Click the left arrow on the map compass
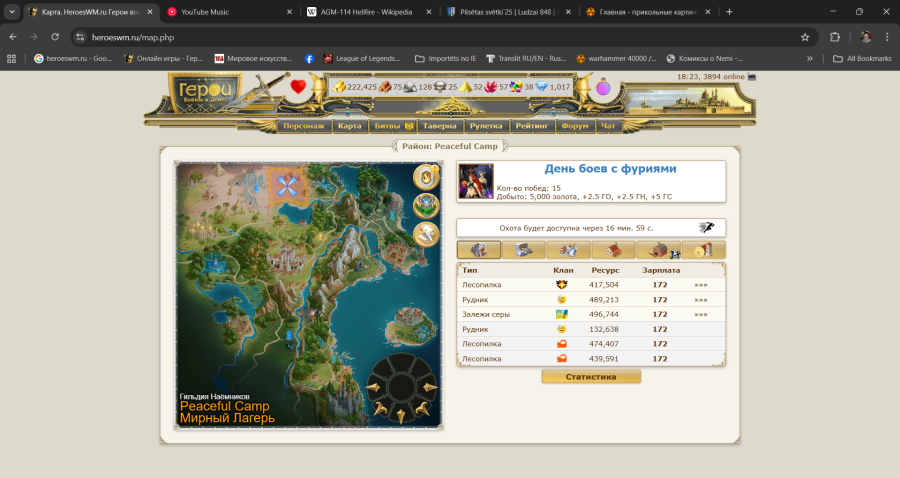 pos(373,388)
